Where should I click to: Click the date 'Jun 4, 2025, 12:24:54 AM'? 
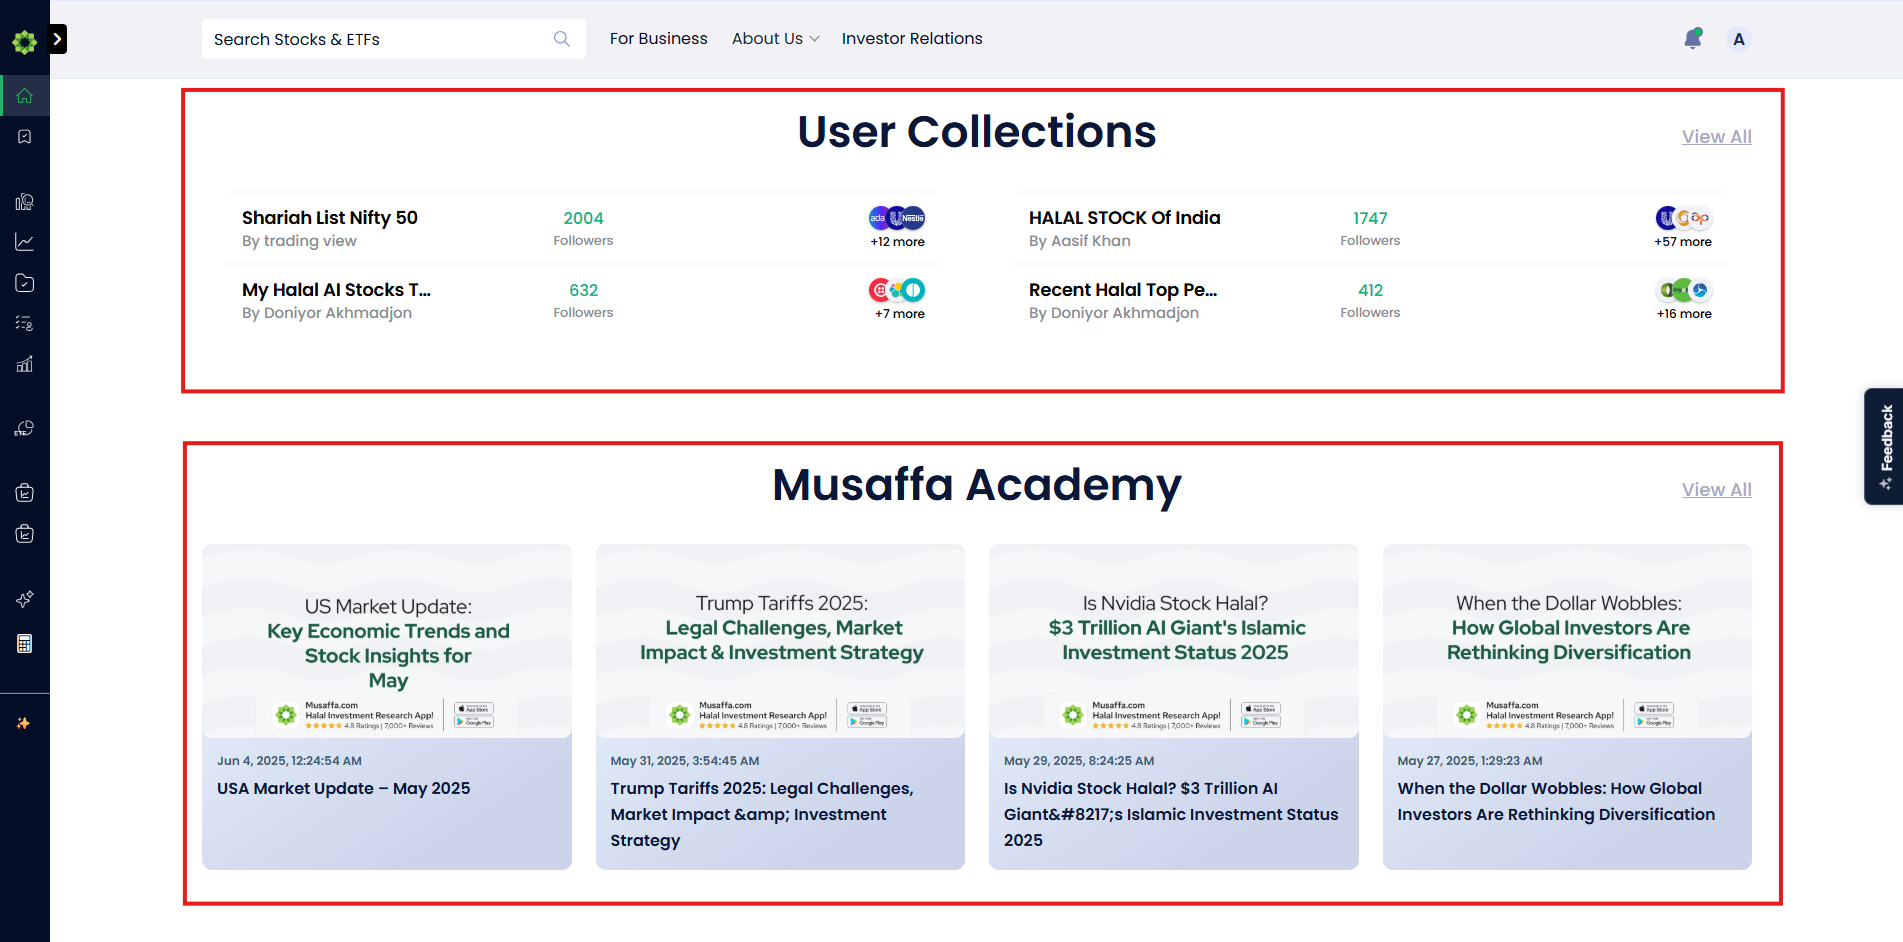click(289, 761)
